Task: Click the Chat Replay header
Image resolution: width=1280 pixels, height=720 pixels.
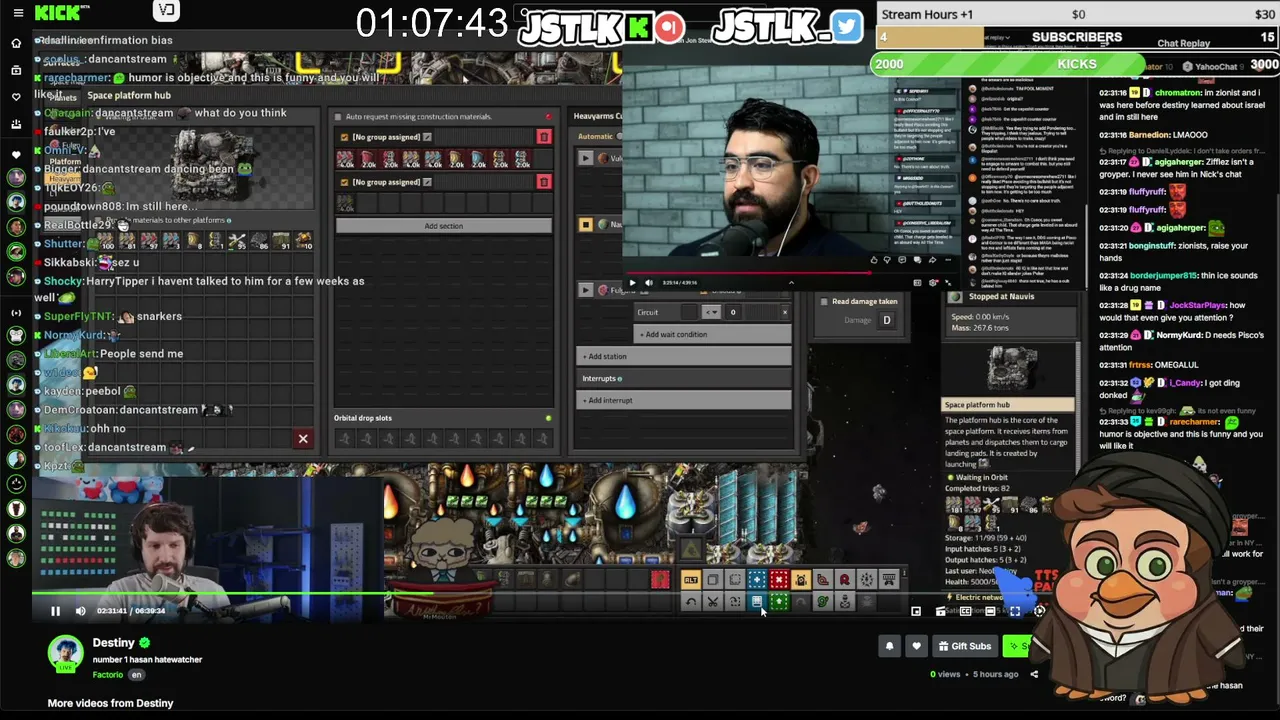Action: click(x=1183, y=44)
